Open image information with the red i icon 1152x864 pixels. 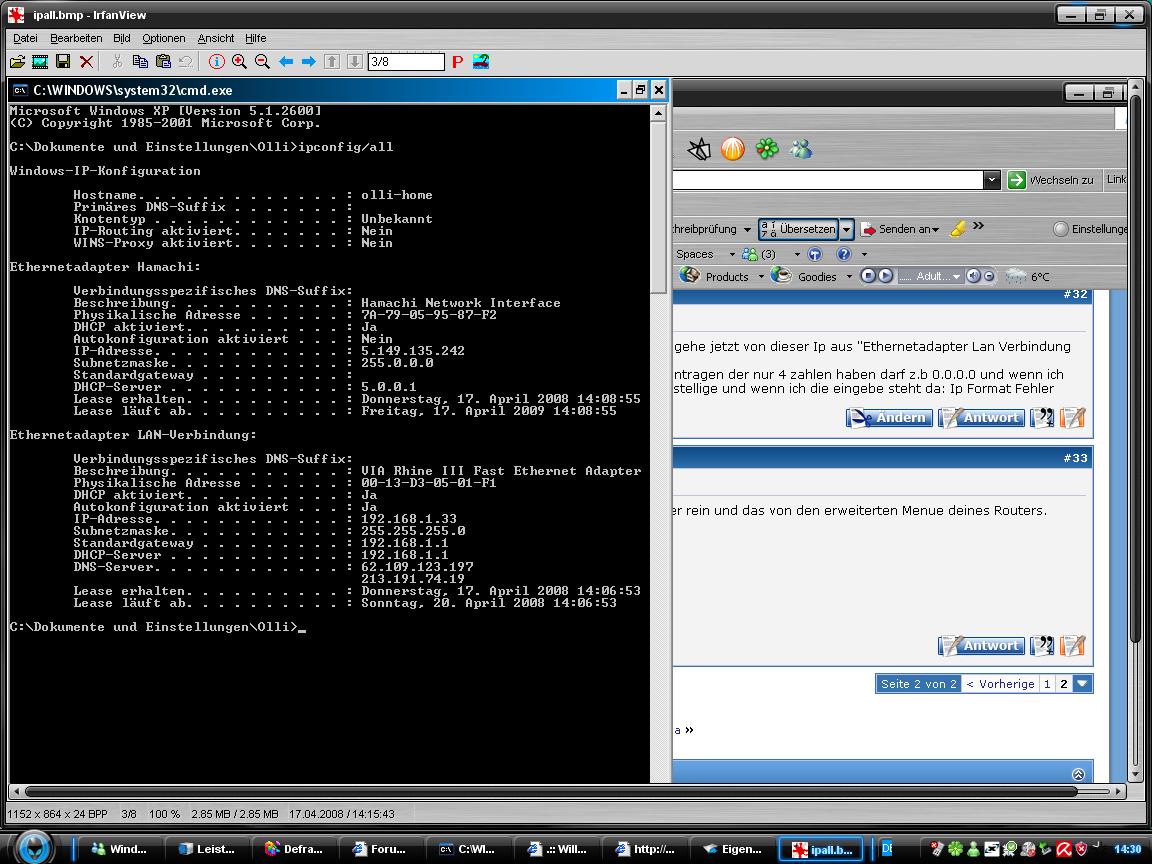(x=216, y=62)
